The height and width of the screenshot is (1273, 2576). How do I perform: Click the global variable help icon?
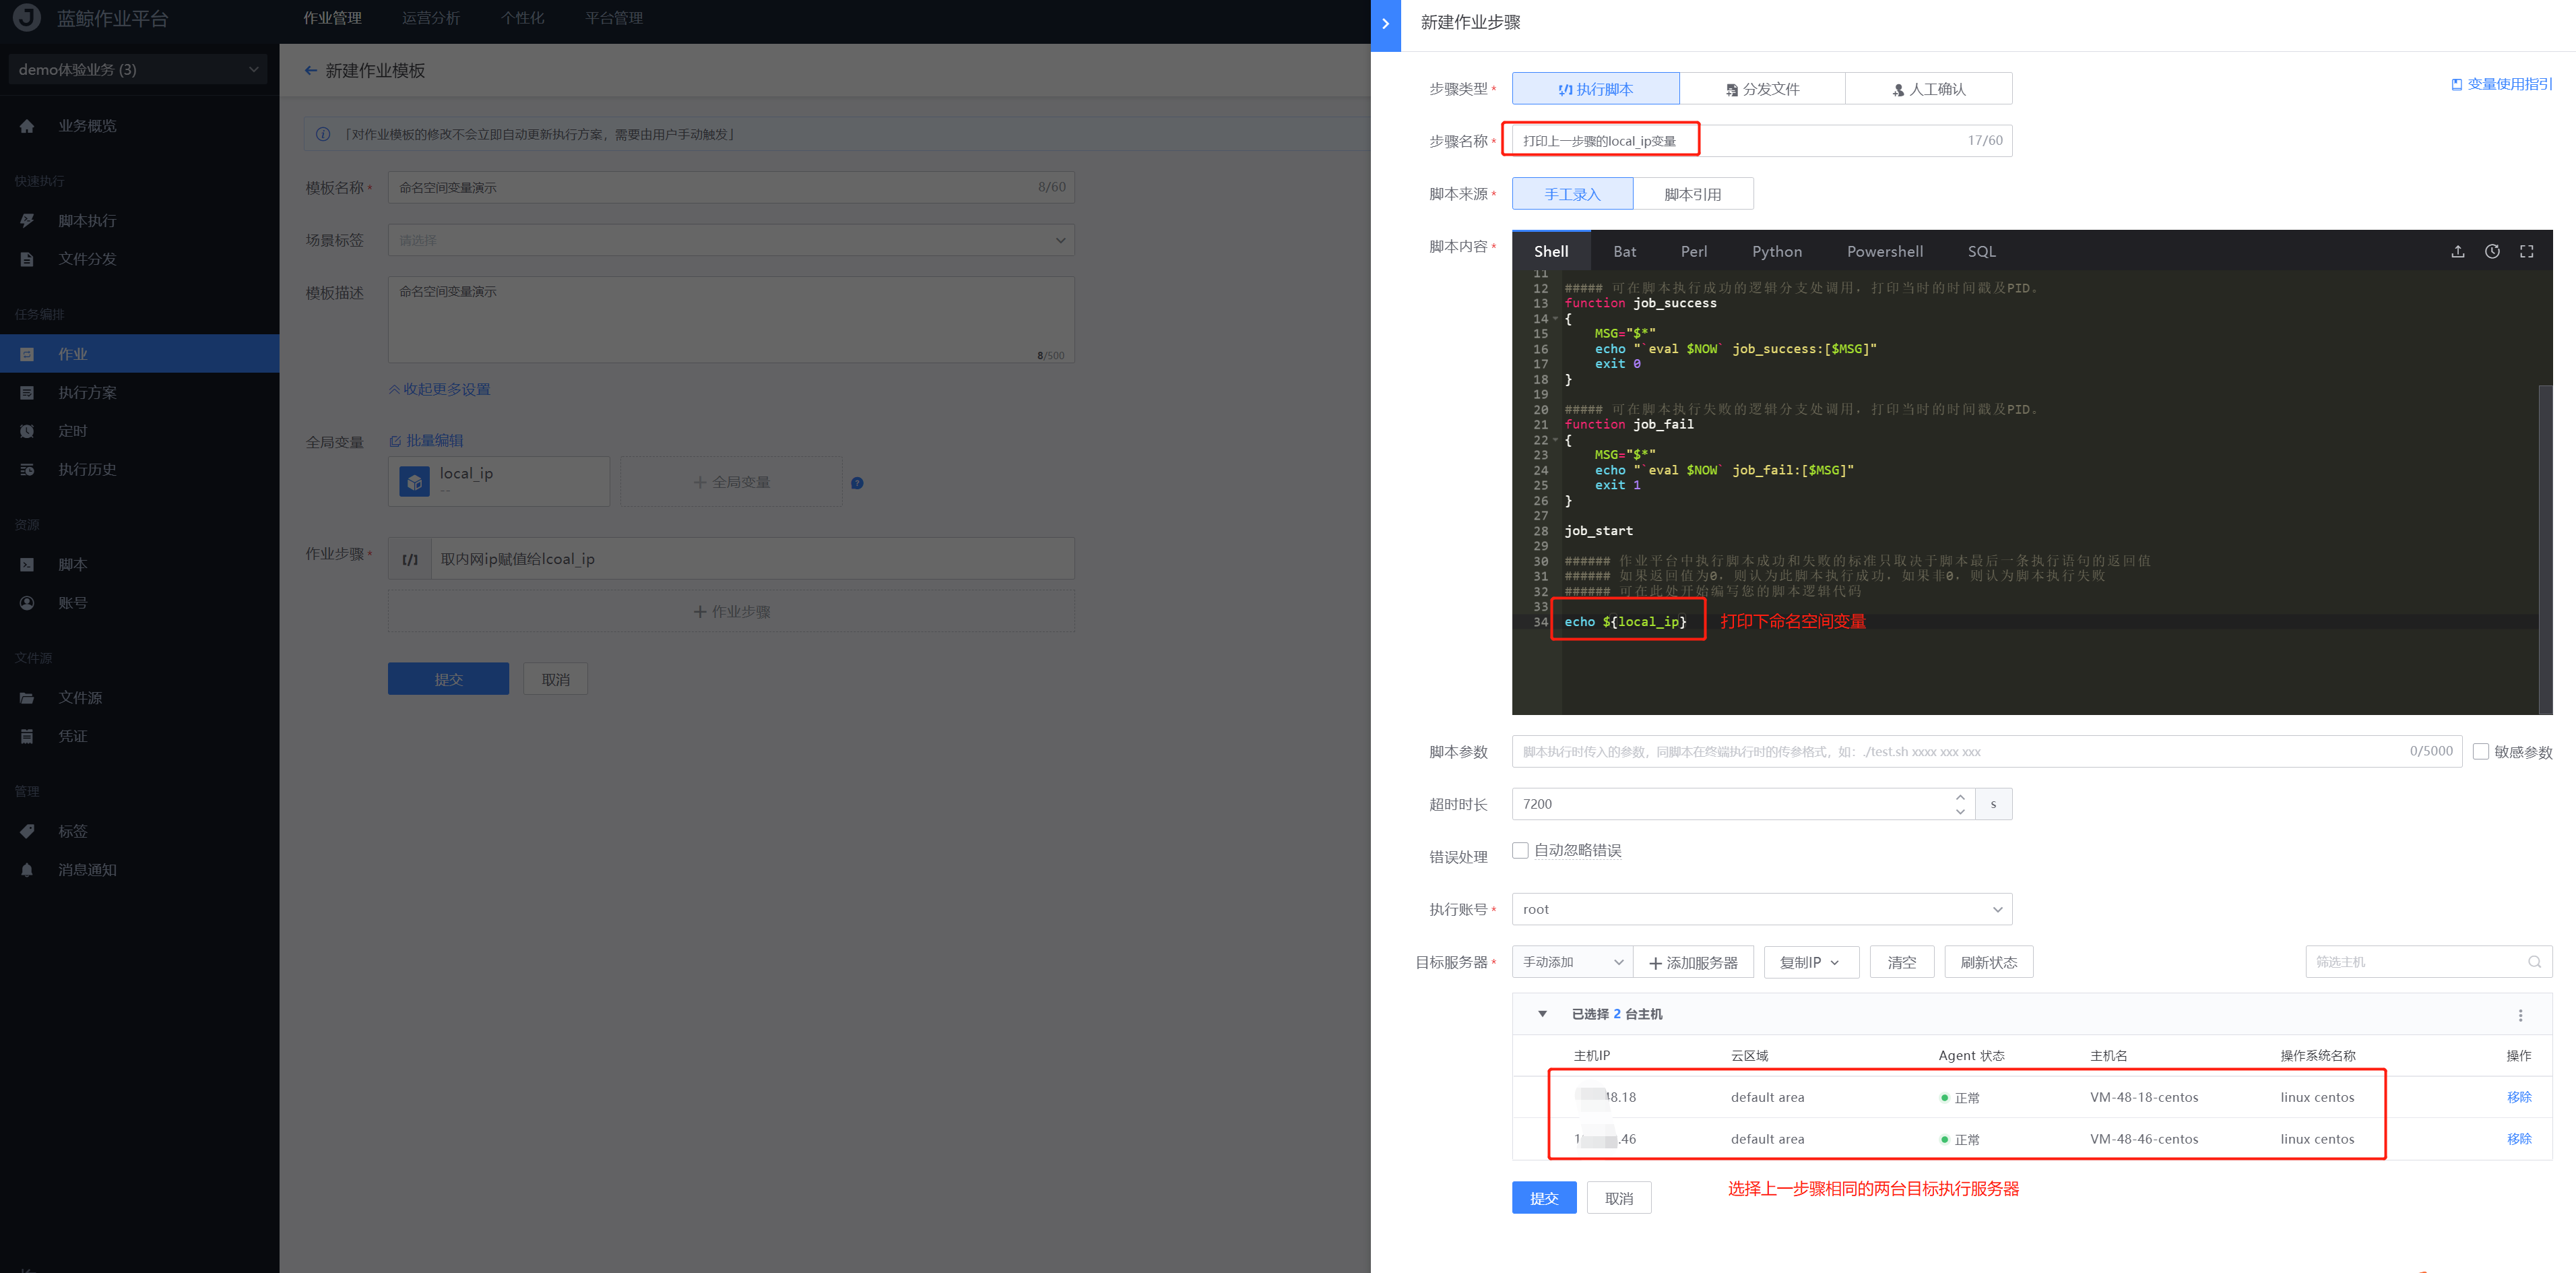click(x=857, y=483)
